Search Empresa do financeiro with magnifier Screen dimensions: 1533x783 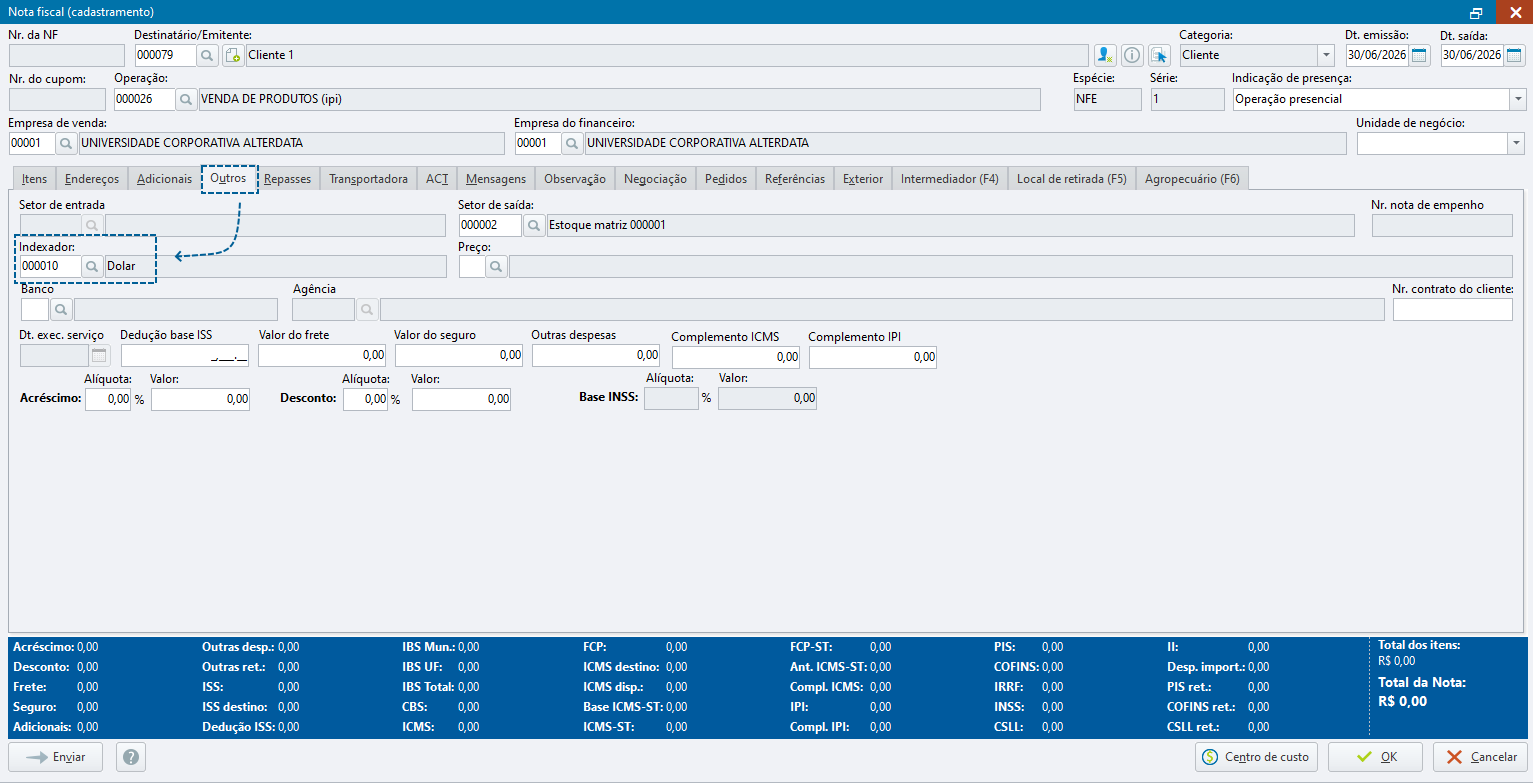click(573, 143)
